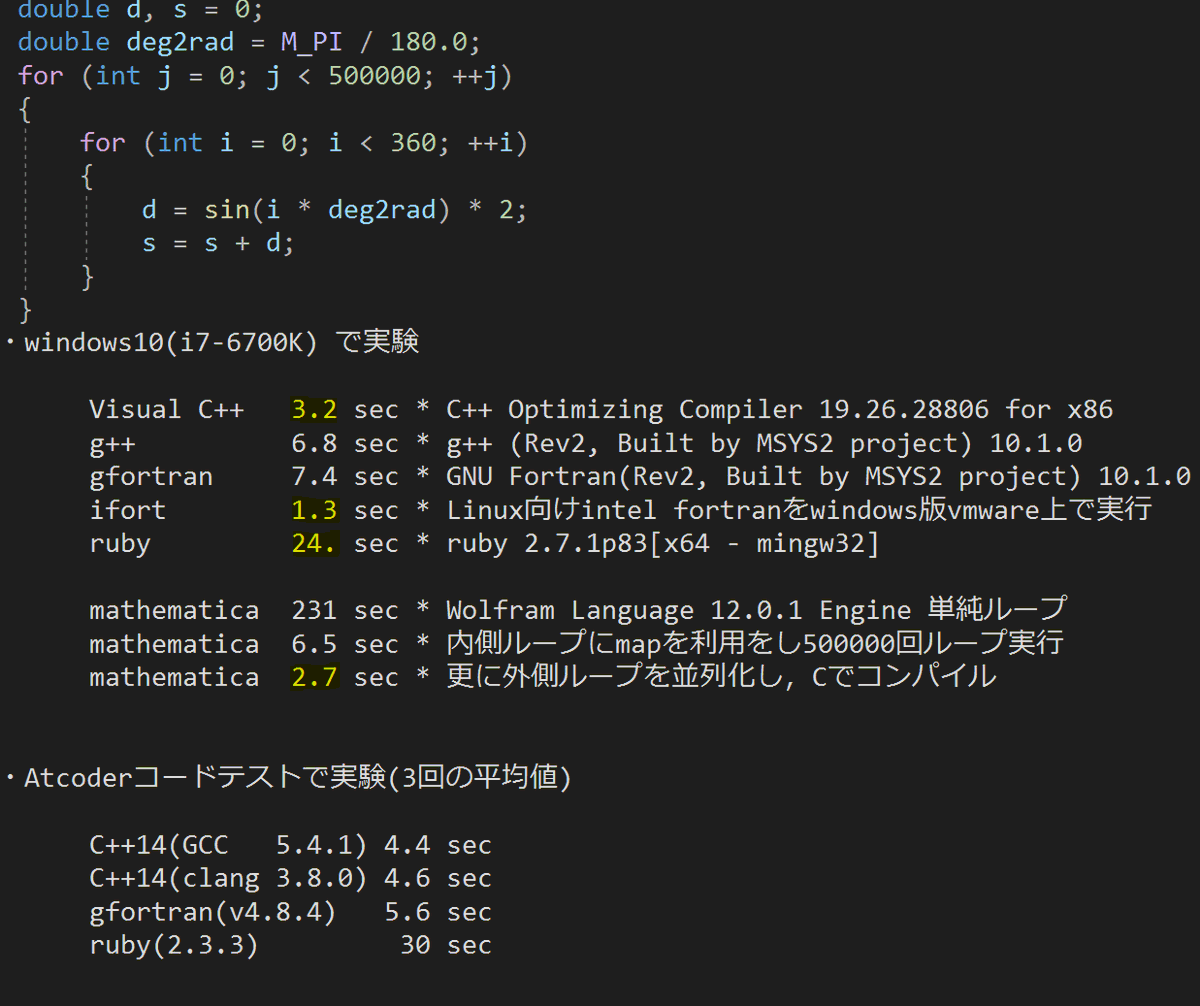Image resolution: width=1200 pixels, height=1006 pixels.
Task: Click the highlighted 3.2 sec Visual C++ result
Action: [314, 409]
